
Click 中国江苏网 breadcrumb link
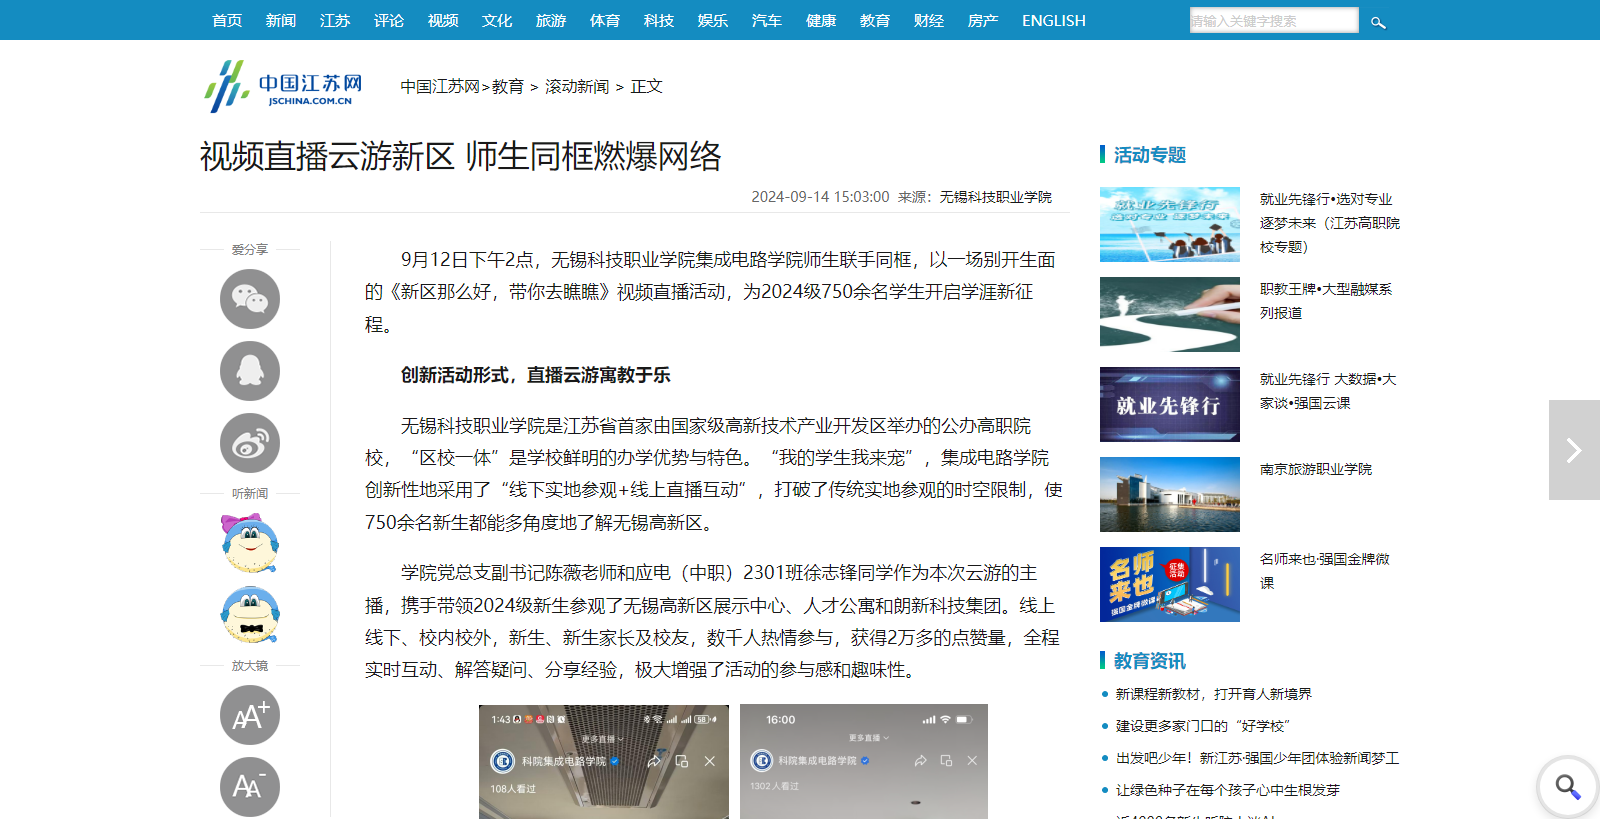point(441,87)
